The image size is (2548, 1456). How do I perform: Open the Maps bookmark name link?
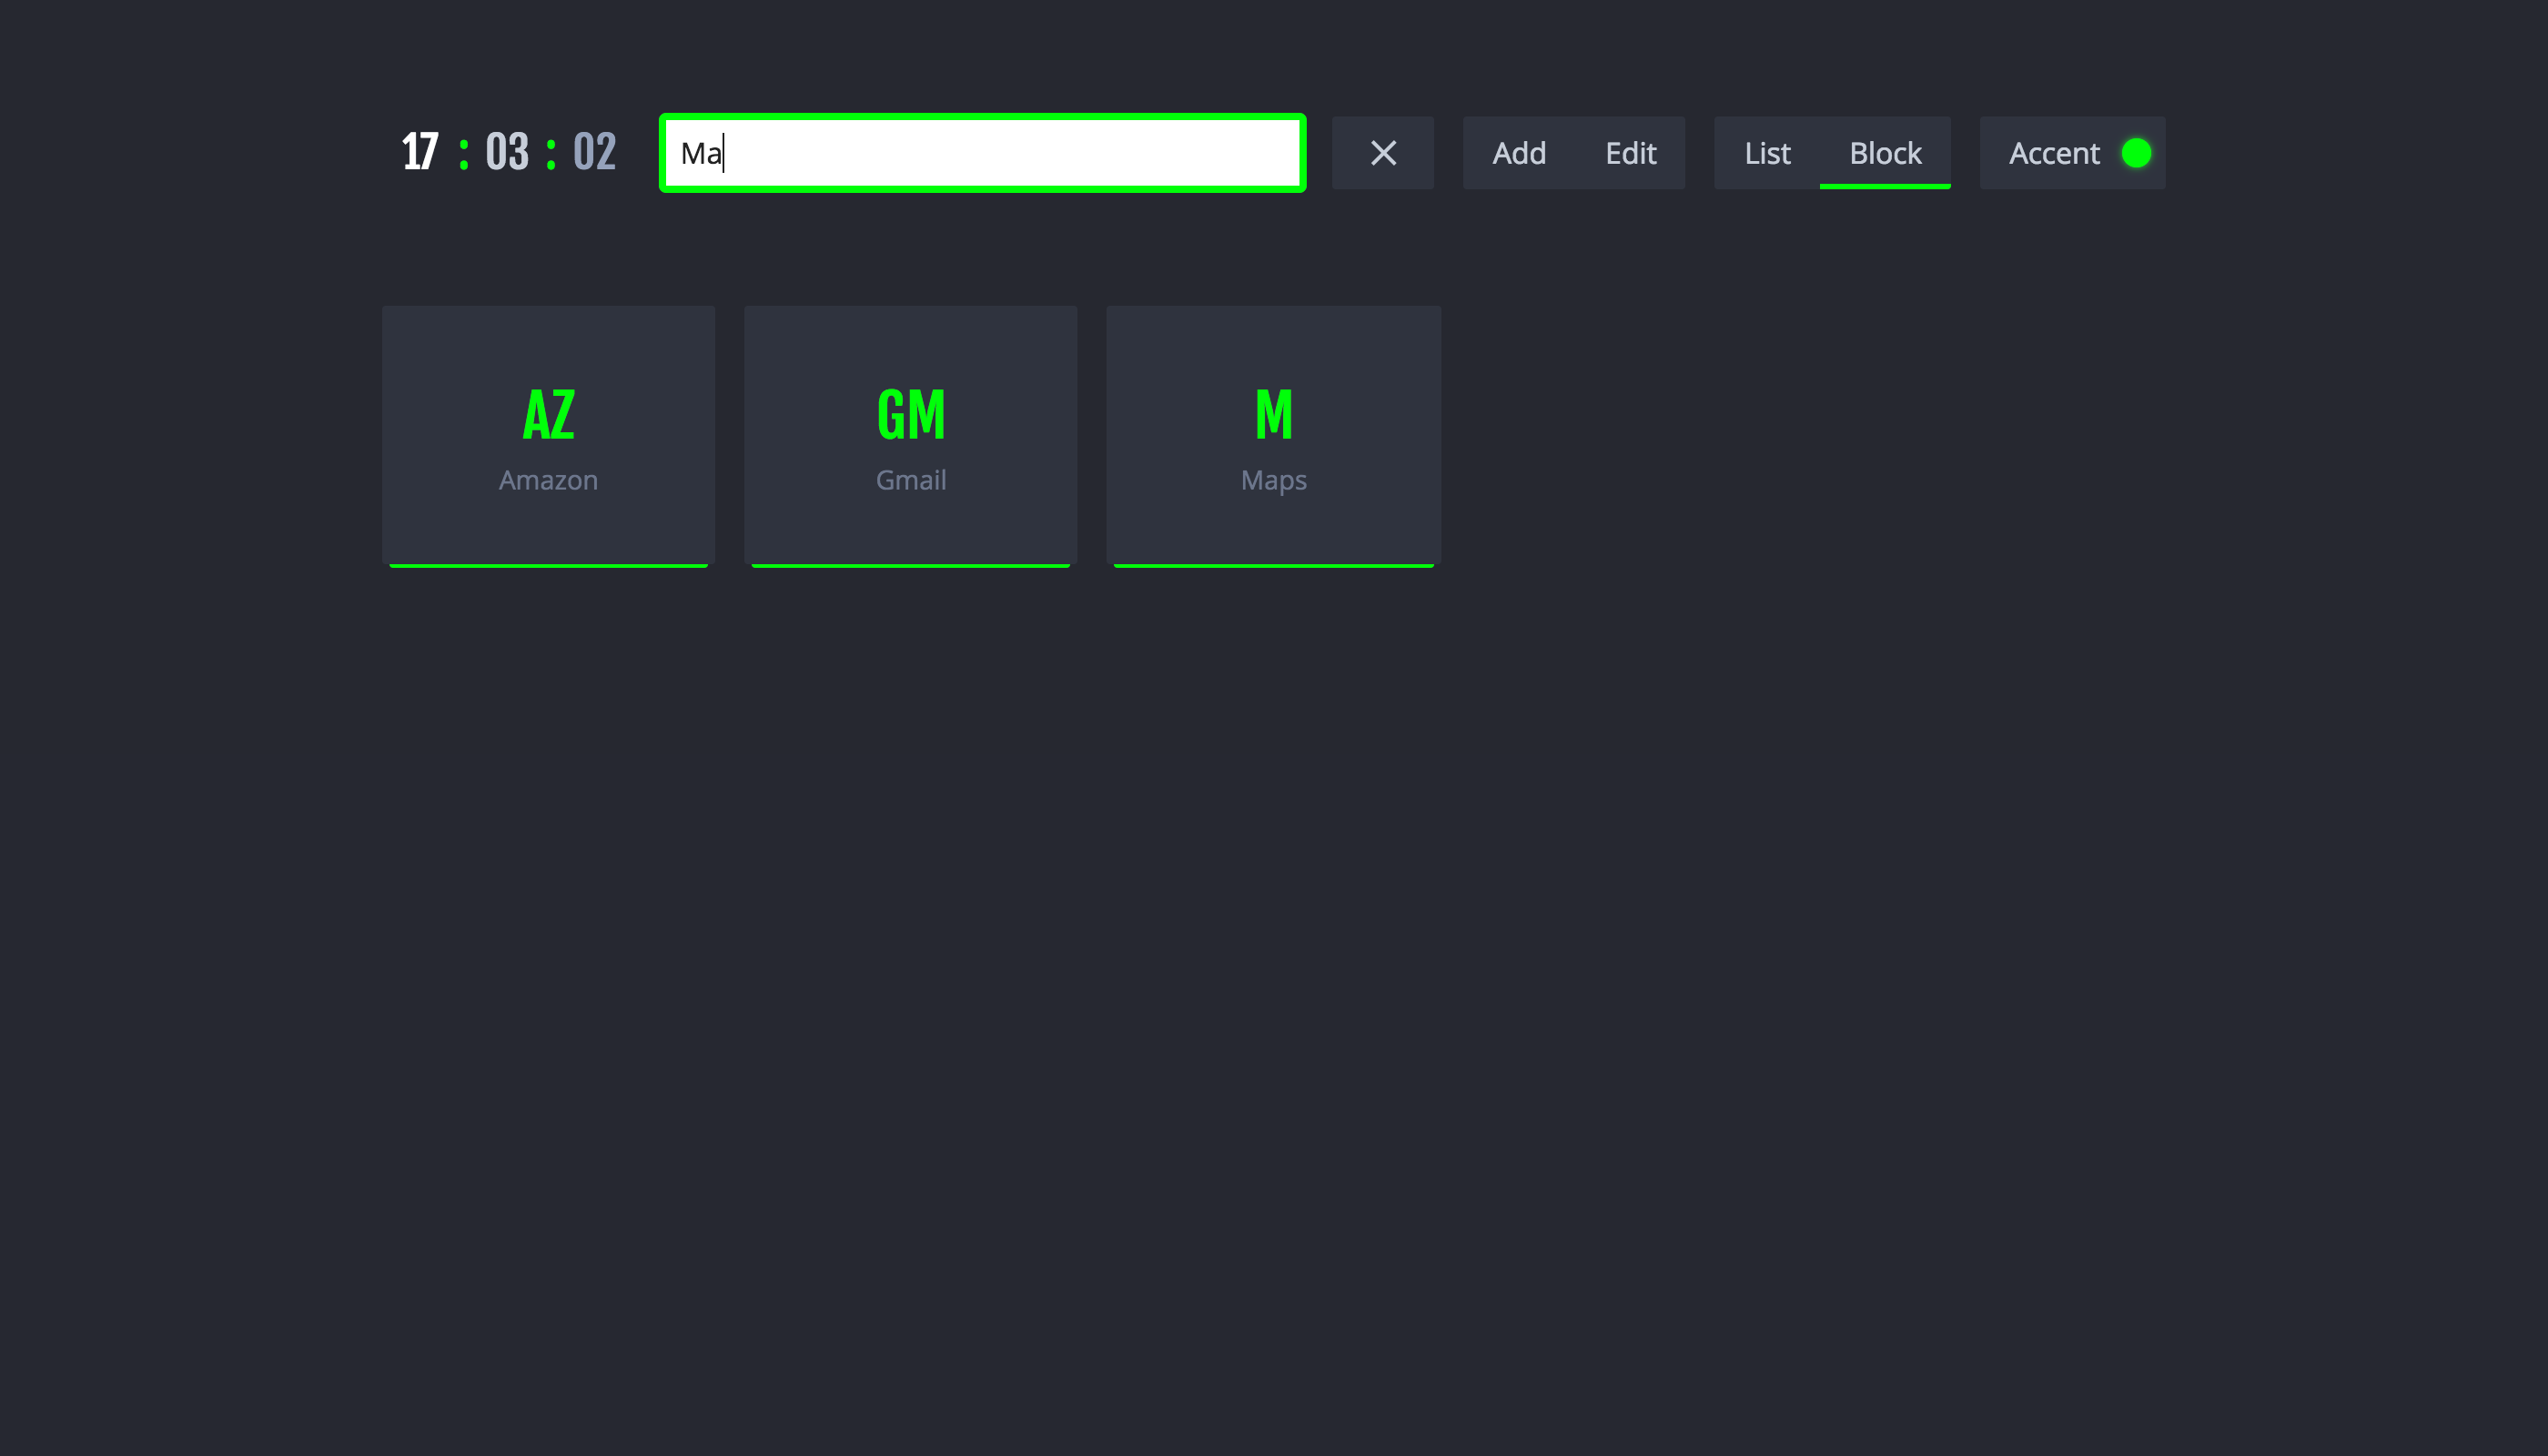(1273, 480)
